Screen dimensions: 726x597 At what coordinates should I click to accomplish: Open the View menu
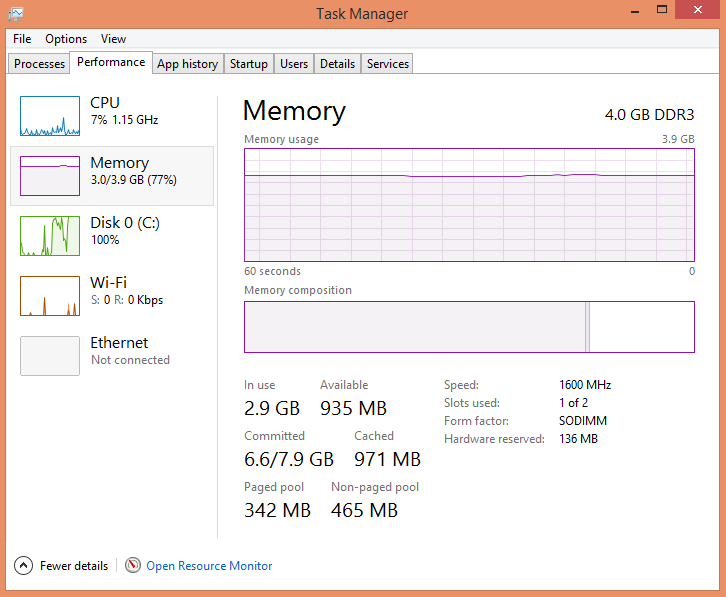pyautogui.click(x=113, y=39)
